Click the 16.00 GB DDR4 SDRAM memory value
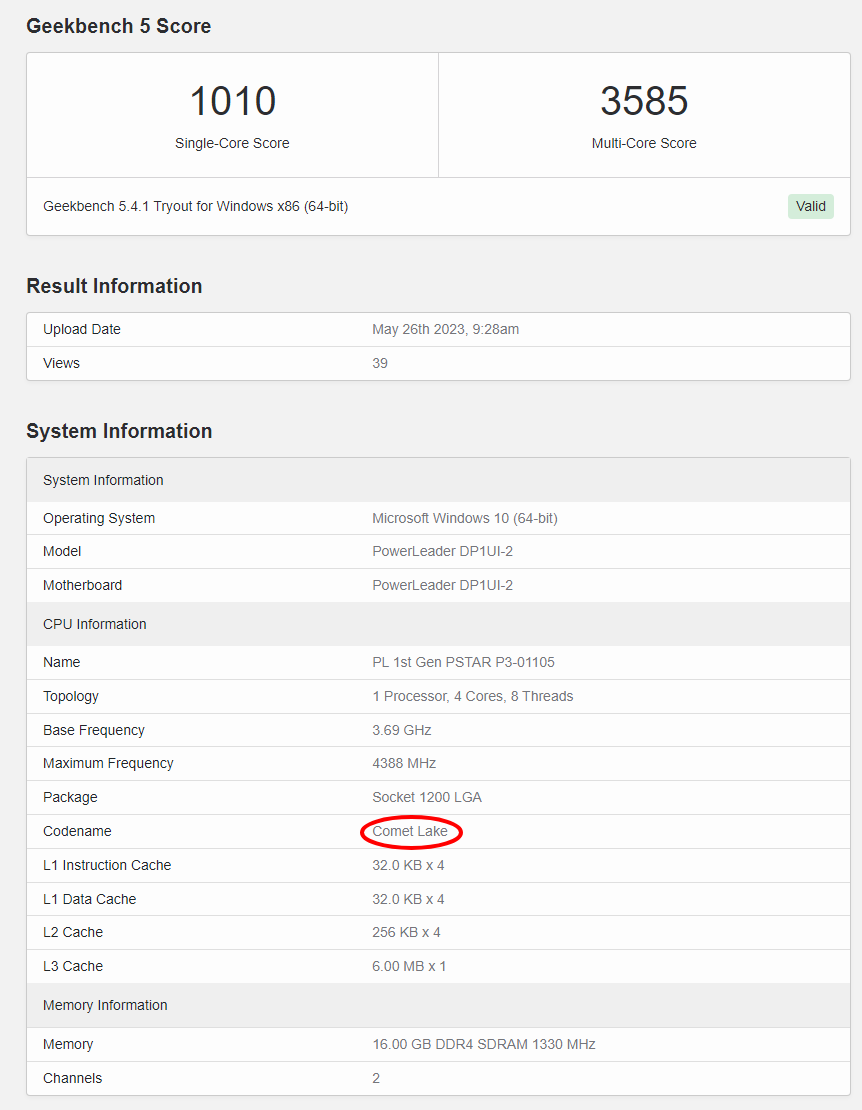The image size is (862, 1110). tap(483, 1044)
